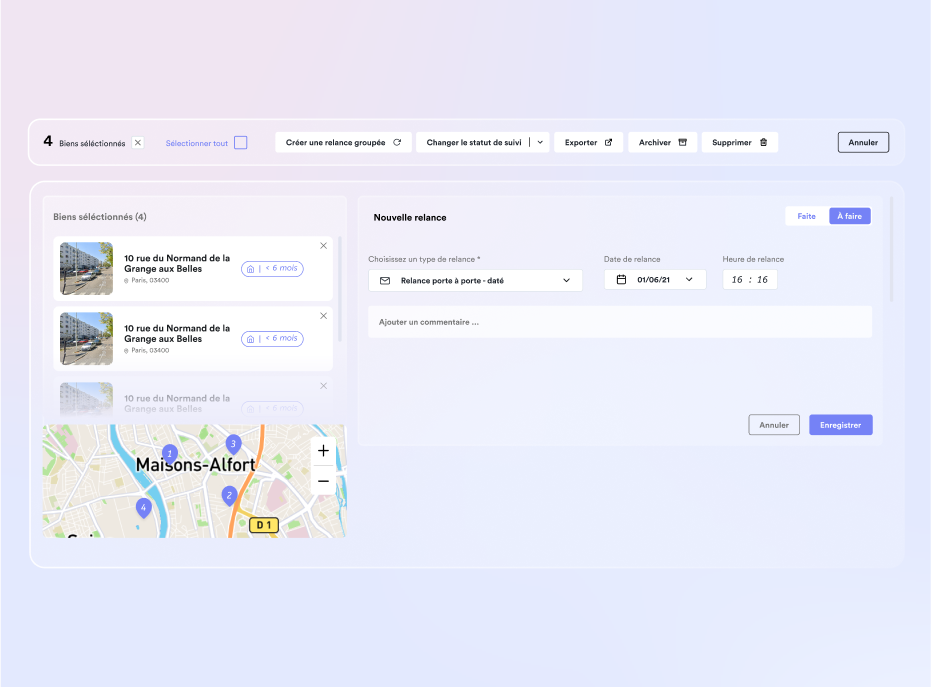Viewport: 931px width, 688px height.
Task: Click the Exporter button
Action: coord(588,142)
